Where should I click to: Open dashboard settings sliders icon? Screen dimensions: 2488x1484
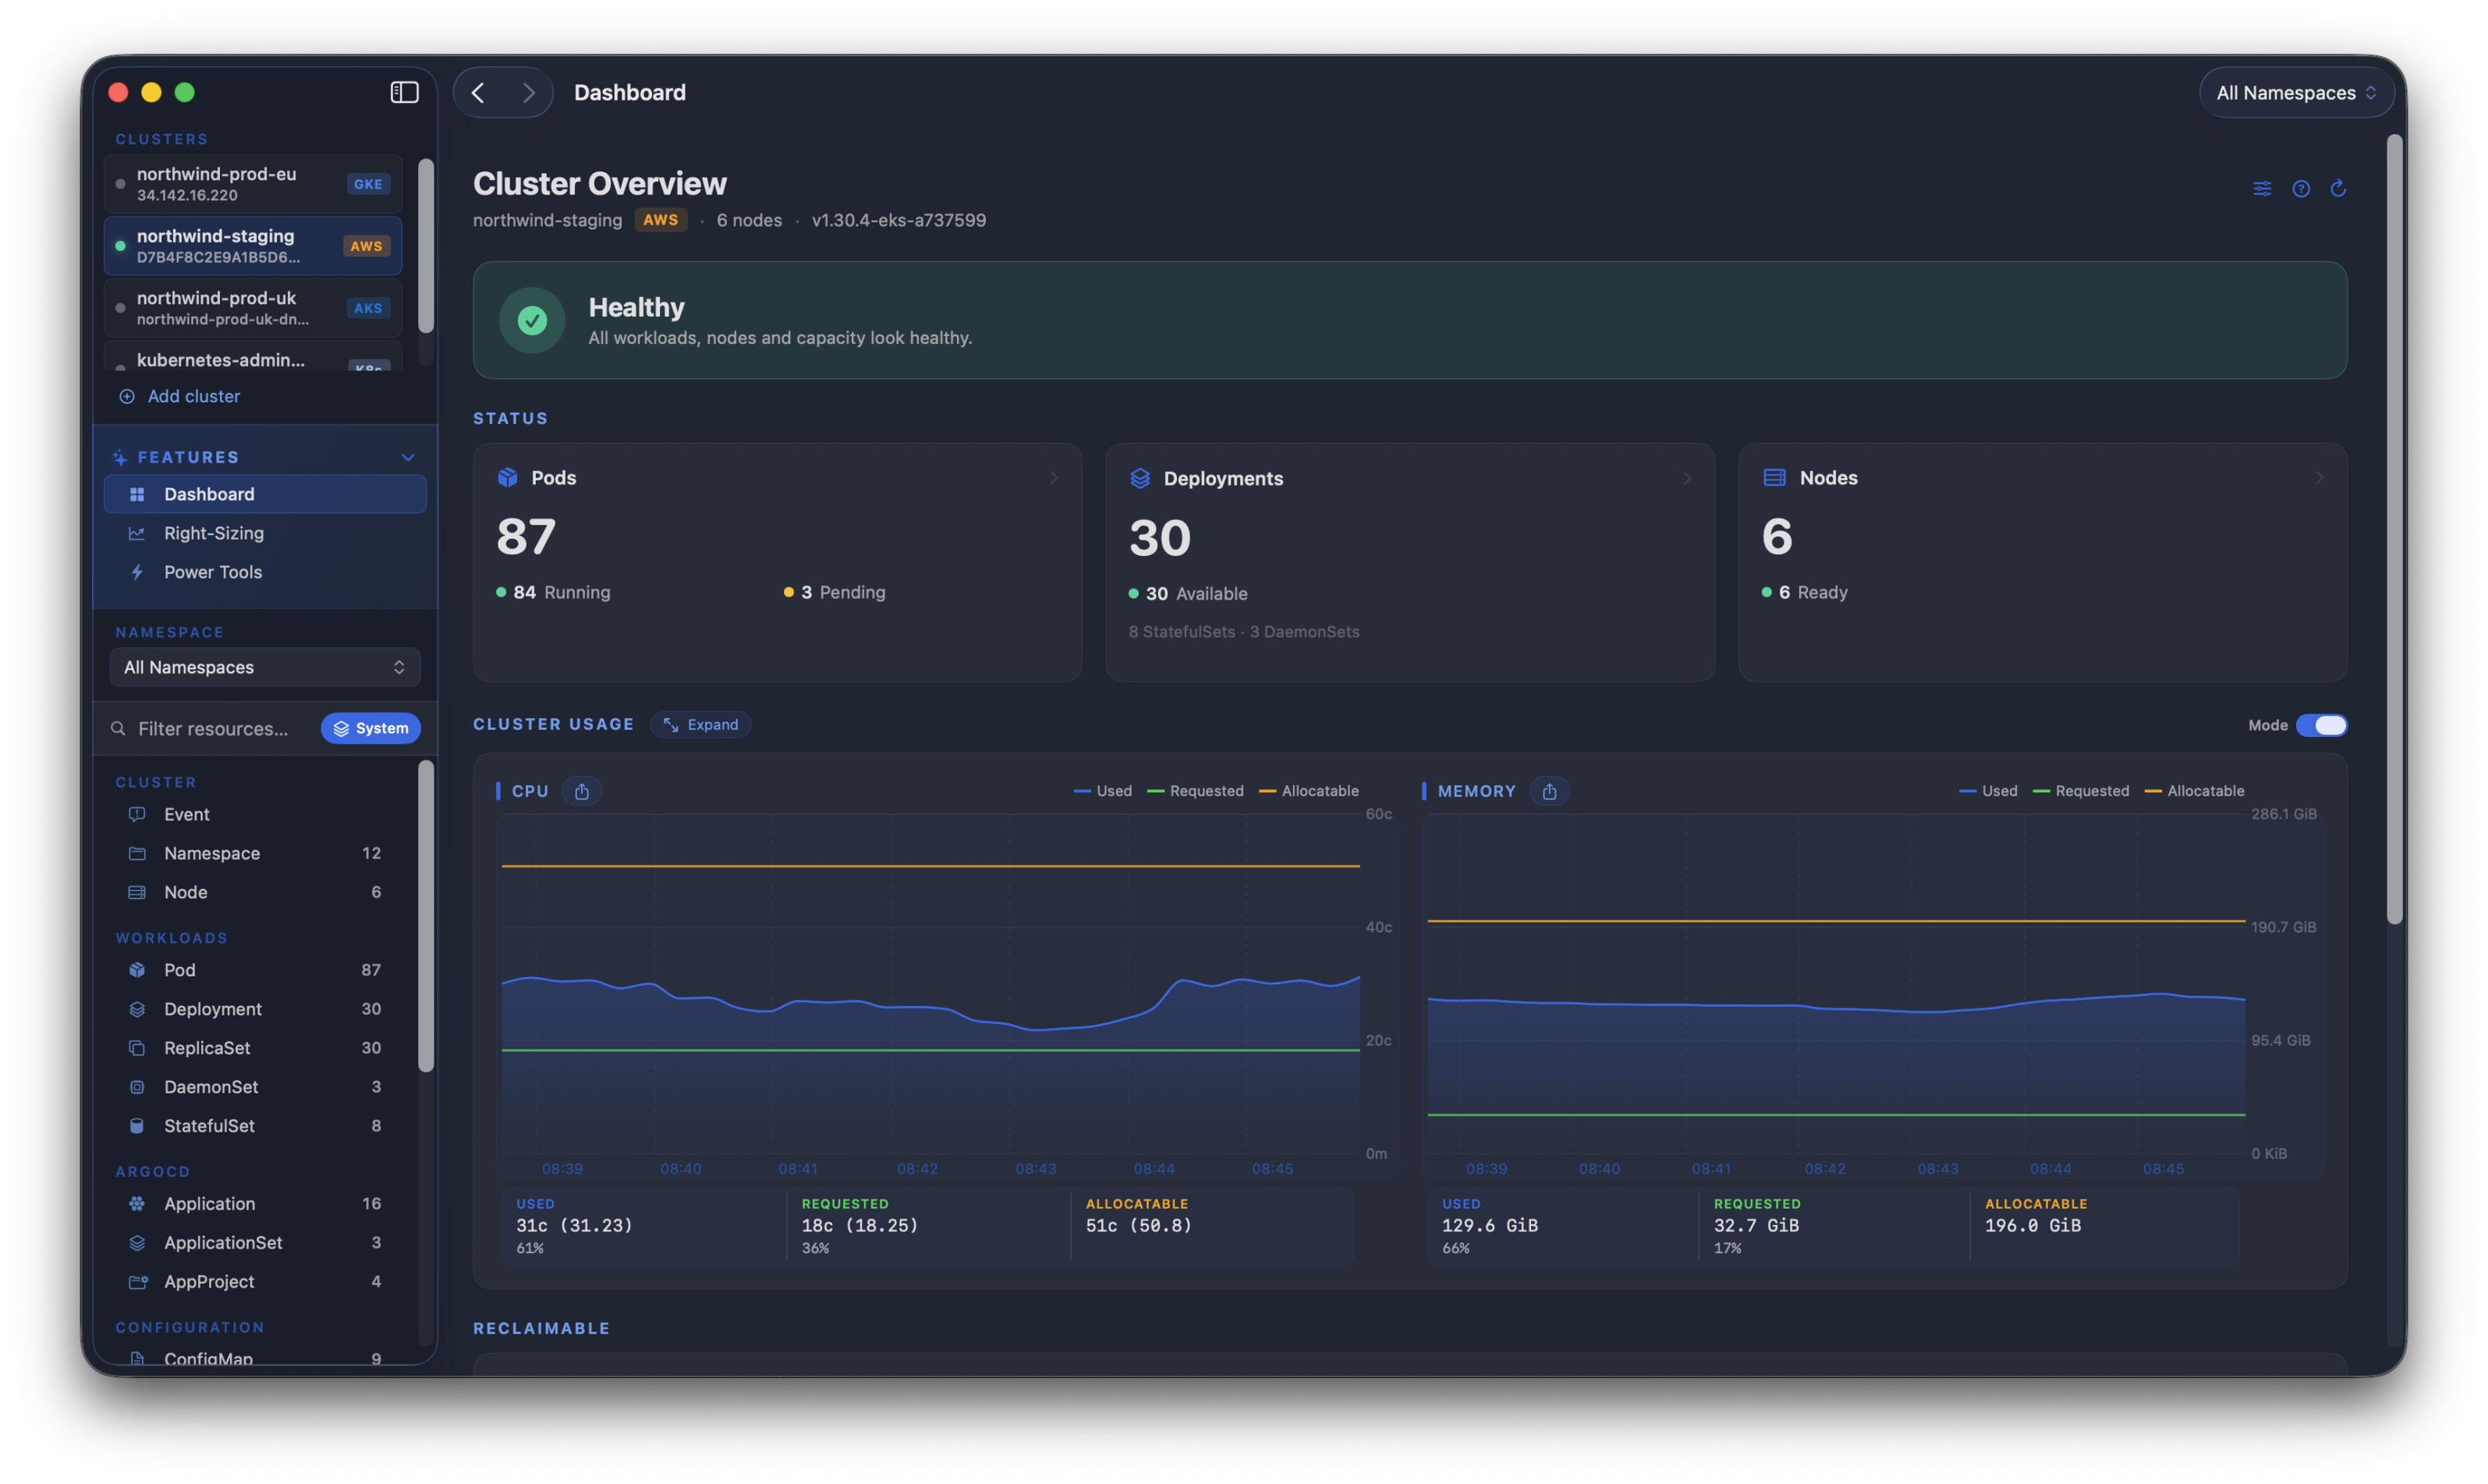pyautogui.click(x=2262, y=188)
